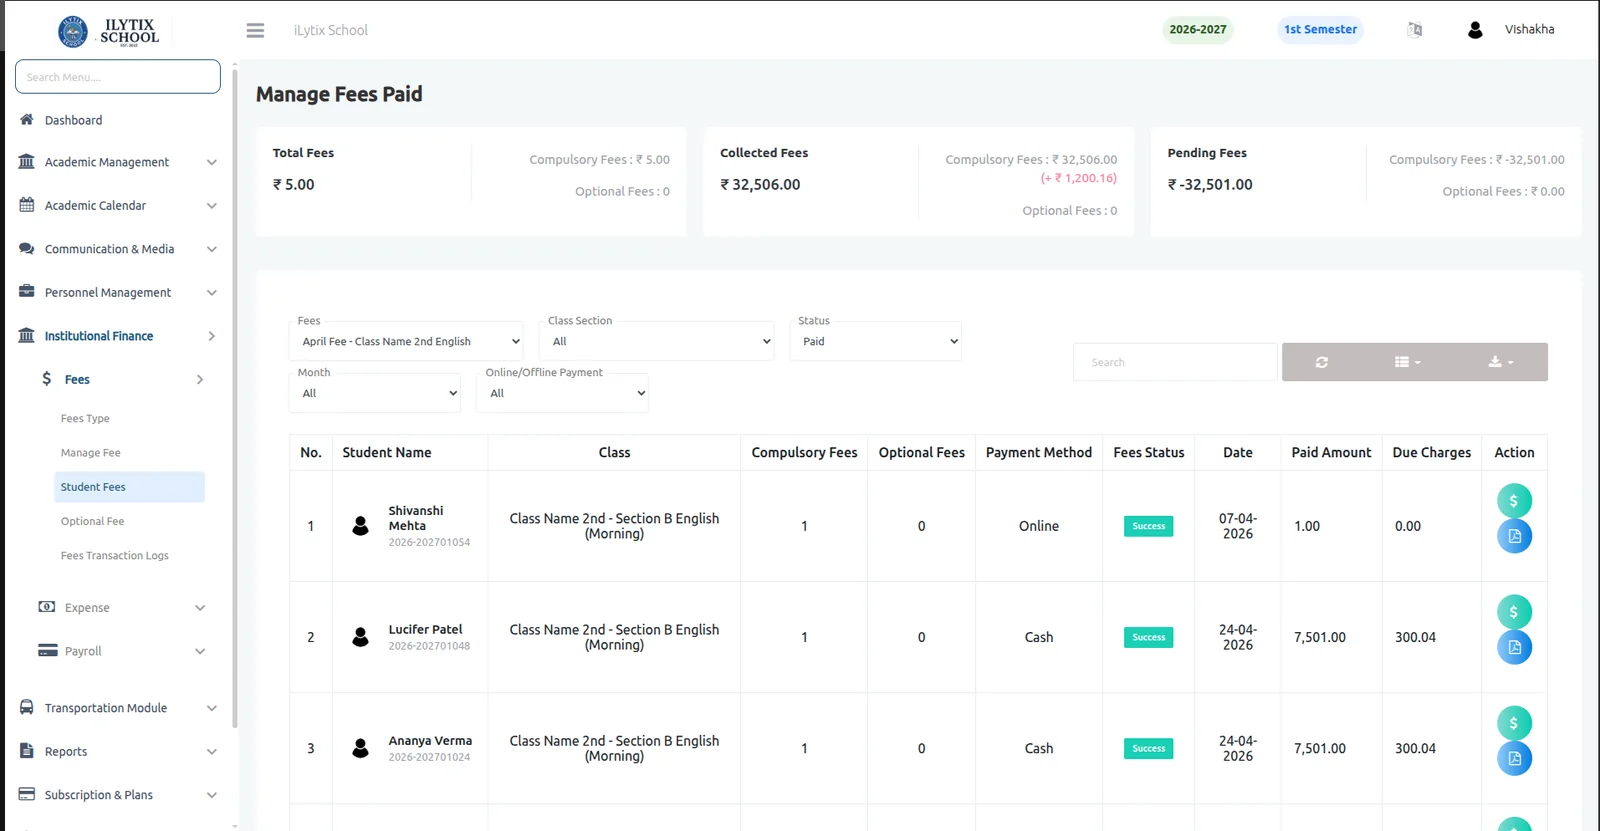Screen dimensions: 1600x831
Task: Click the Transportation Module bus icon
Action: coord(27,707)
